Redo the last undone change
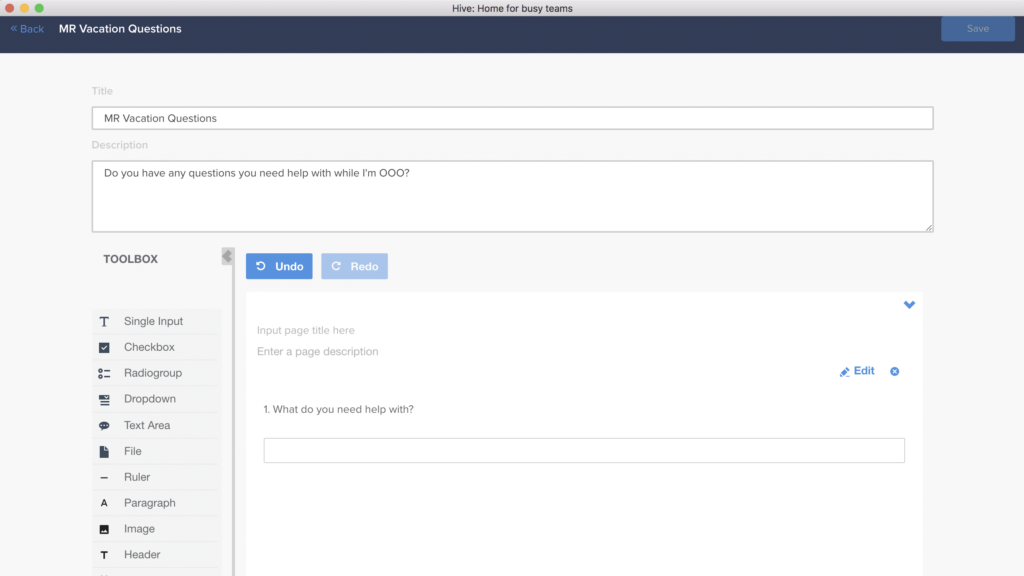The image size is (1024, 576). (354, 266)
